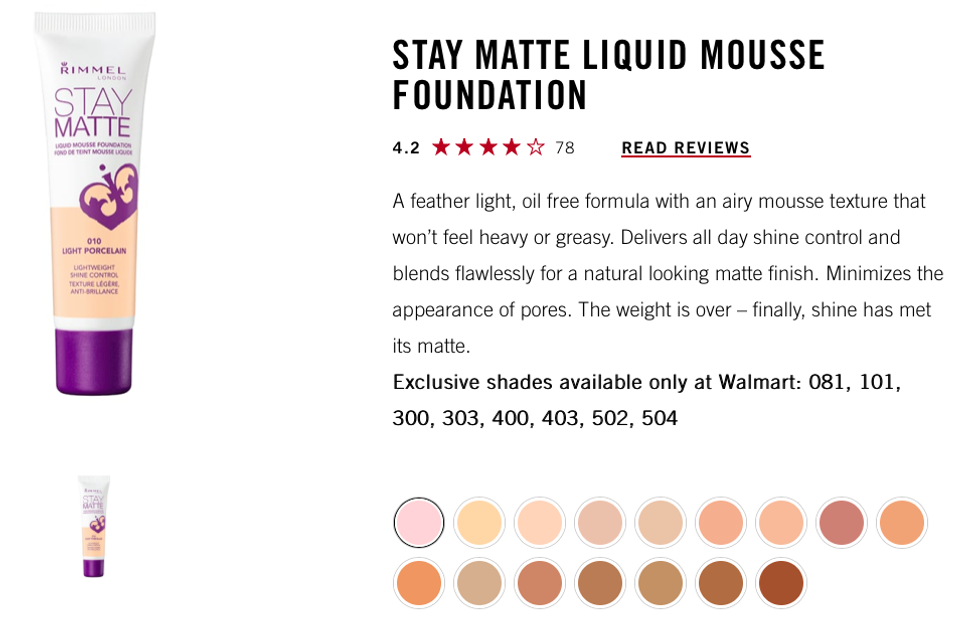Pick the fifth swatch in the bottom row
The height and width of the screenshot is (628, 980).
pos(660,583)
